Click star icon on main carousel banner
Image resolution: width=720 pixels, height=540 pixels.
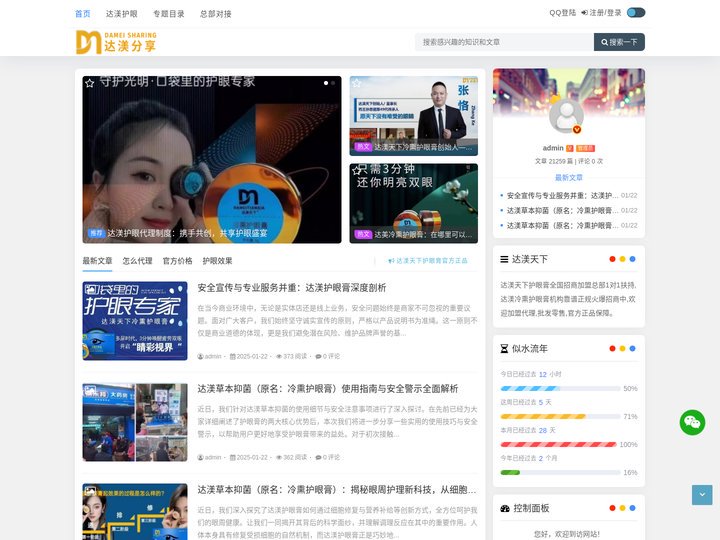(x=90, y=83)
